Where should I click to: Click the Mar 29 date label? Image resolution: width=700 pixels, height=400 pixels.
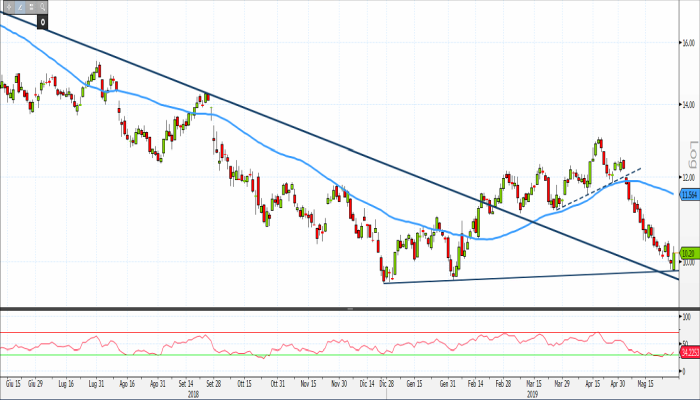coord(562,383)
